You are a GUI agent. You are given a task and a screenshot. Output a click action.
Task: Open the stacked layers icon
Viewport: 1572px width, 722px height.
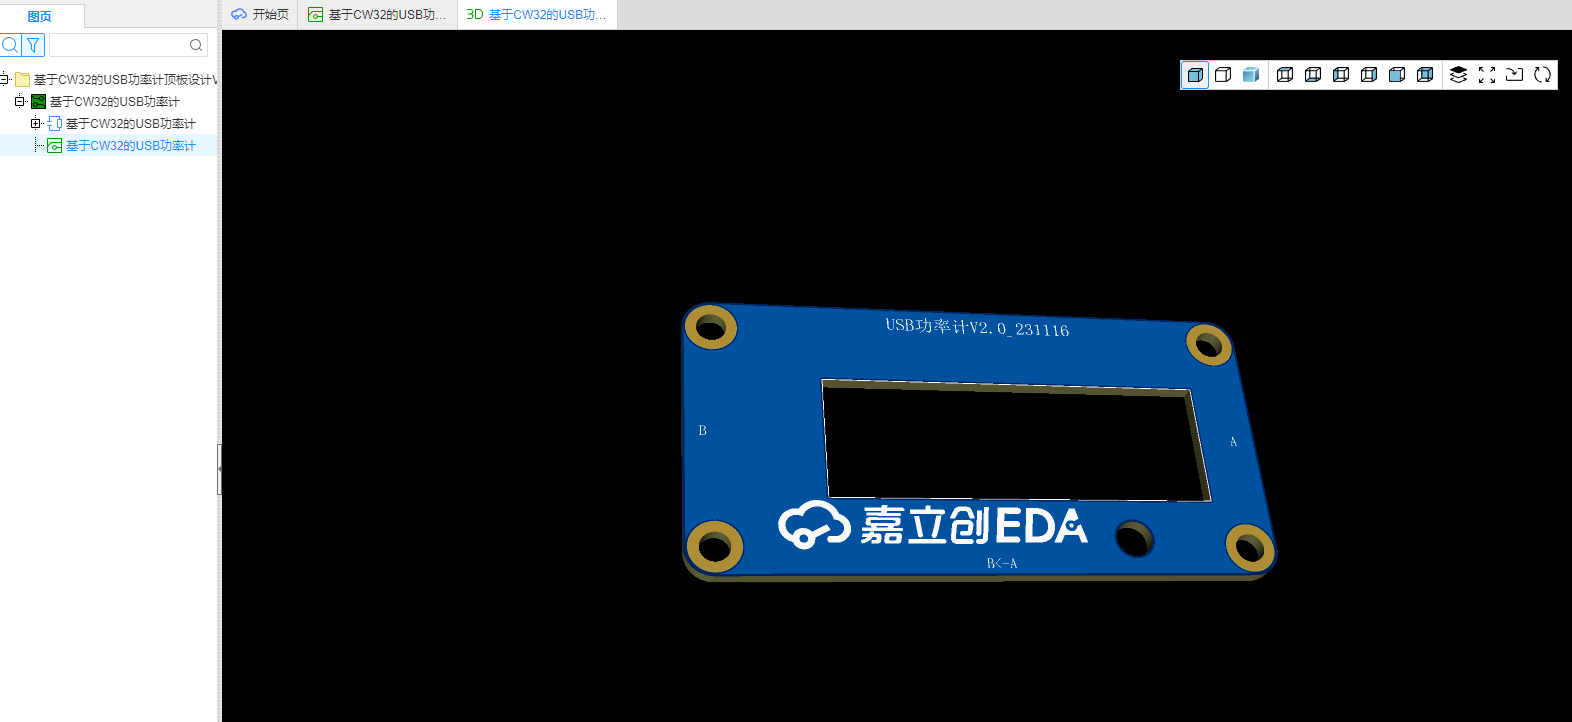pyautogui.click(x=1459, y=75)
